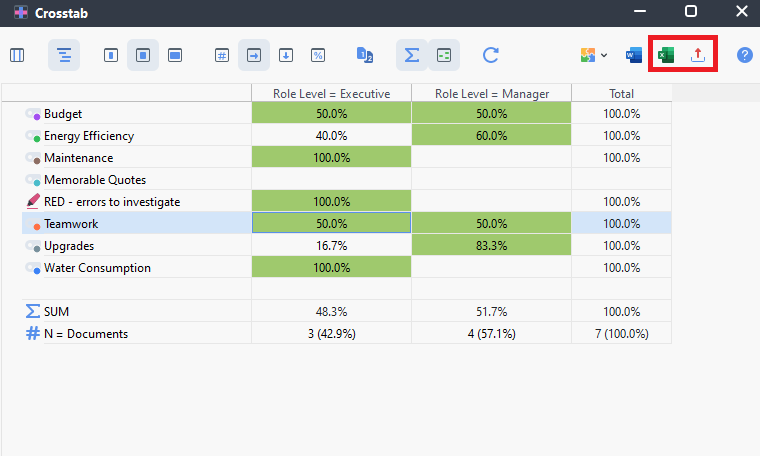Select the Upgrades row label
Screen dimensions: 760x456
[x=69, y=246]
